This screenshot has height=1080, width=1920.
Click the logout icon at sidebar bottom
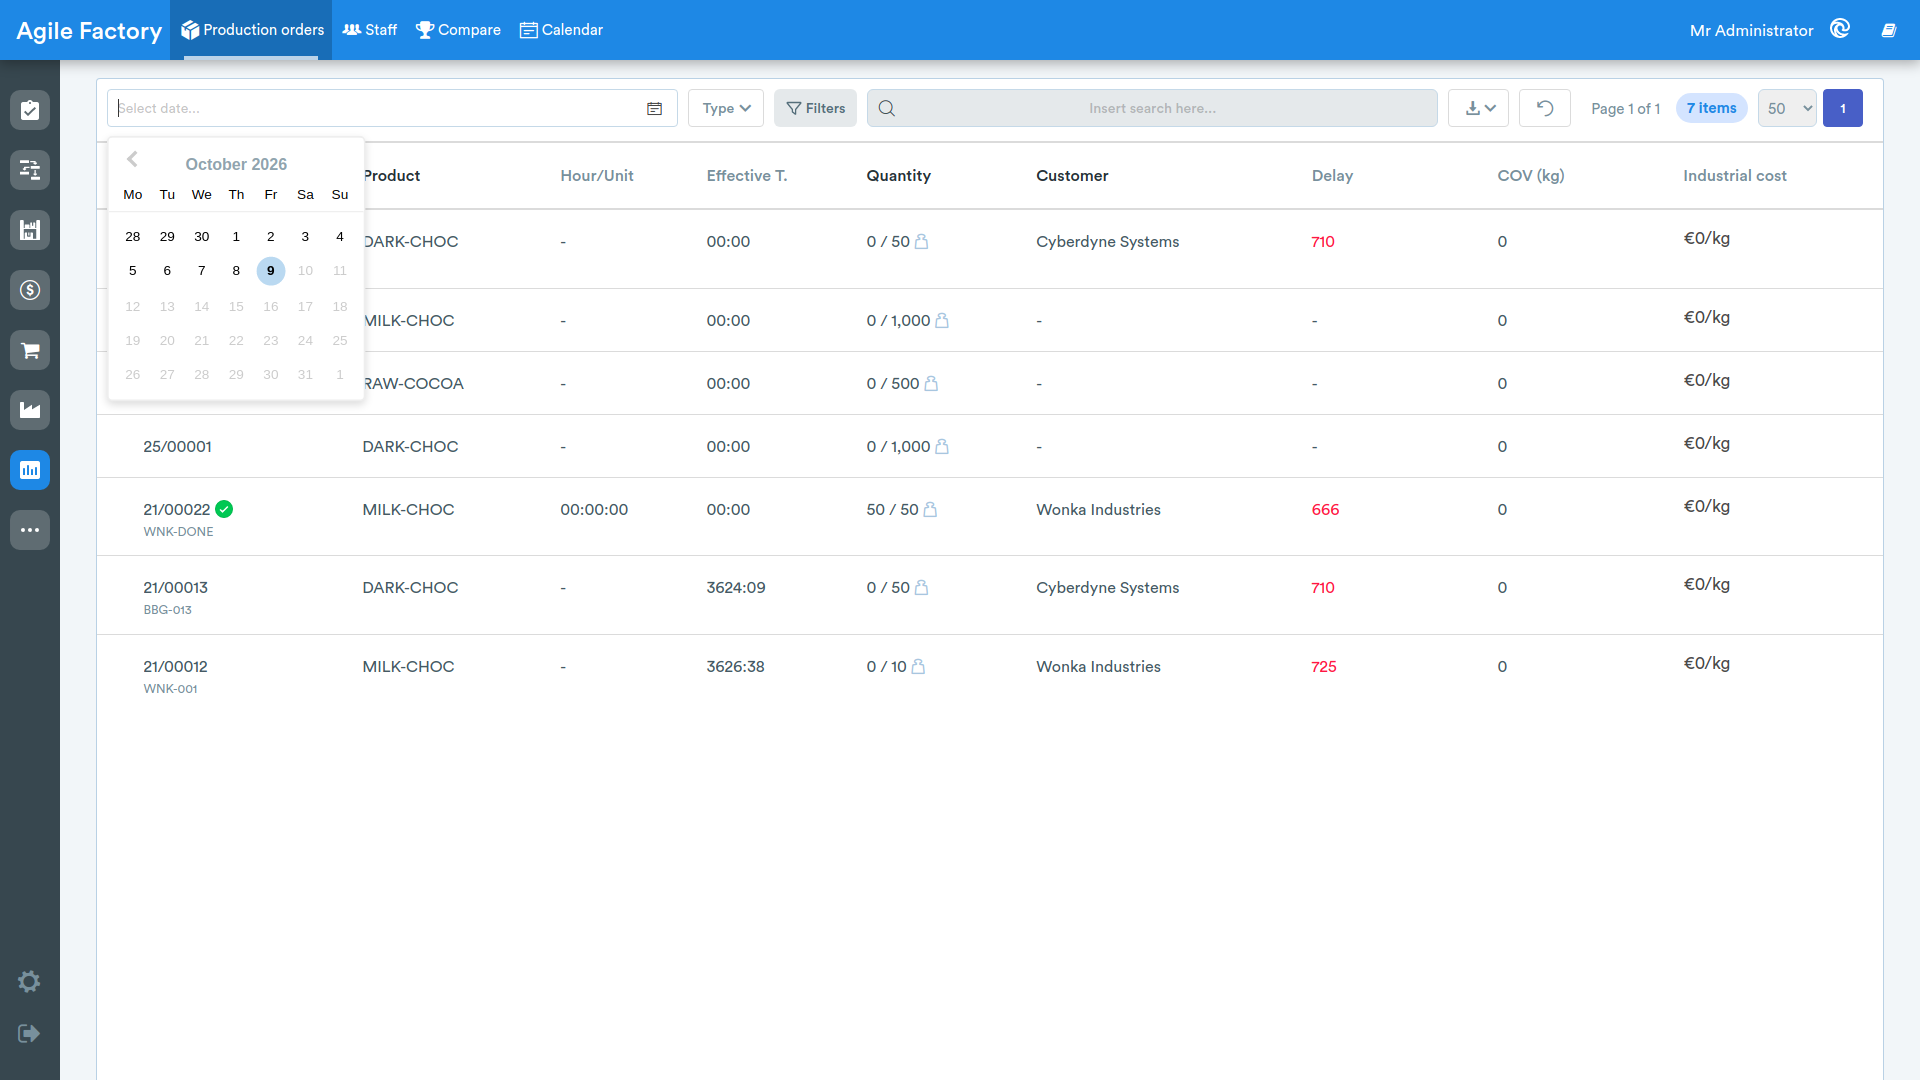[29, 1033]
